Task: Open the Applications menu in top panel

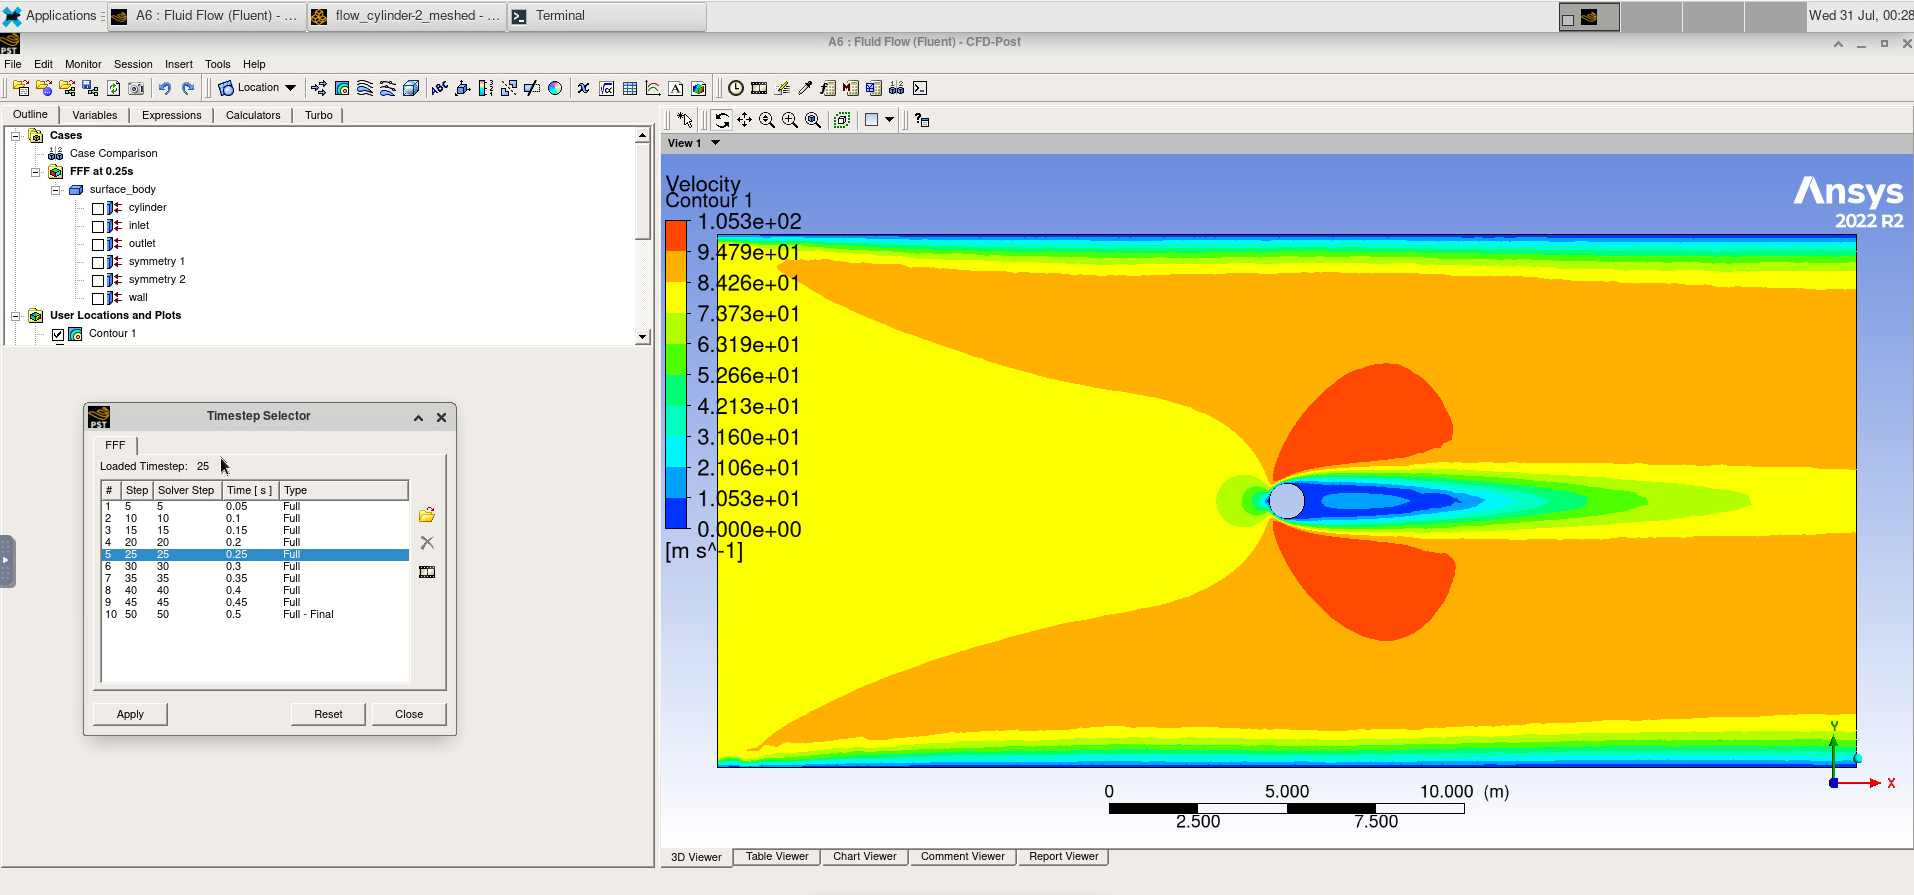Action: (52, 16)
